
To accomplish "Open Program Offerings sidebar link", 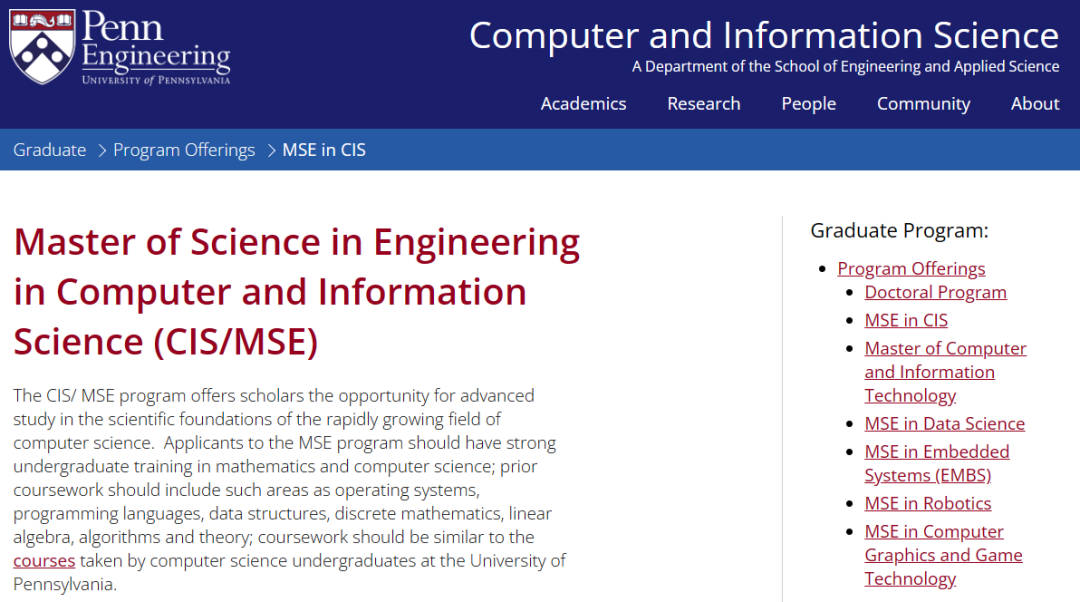I will click(911, 269).
